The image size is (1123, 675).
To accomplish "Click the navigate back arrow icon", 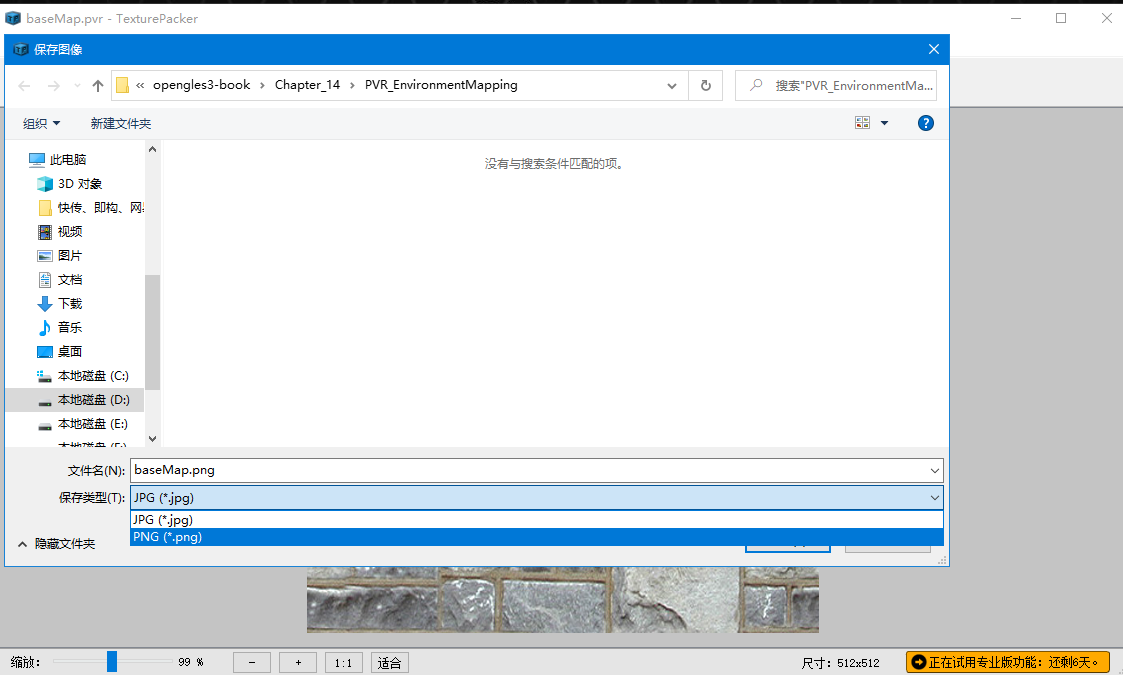I will (x=24, y=85).
